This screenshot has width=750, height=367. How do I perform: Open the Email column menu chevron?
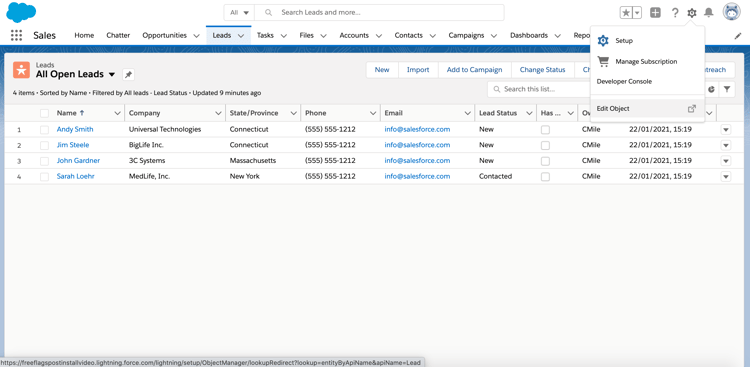(x=468, y=113)
